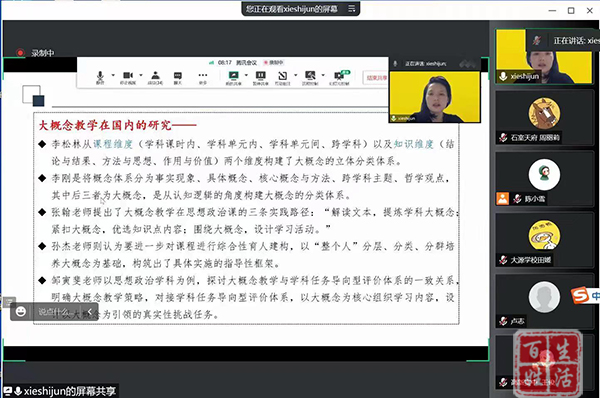Collapse the chat bar chevron arrow
This screenshot has width=600, height=398.
(90, 312)
